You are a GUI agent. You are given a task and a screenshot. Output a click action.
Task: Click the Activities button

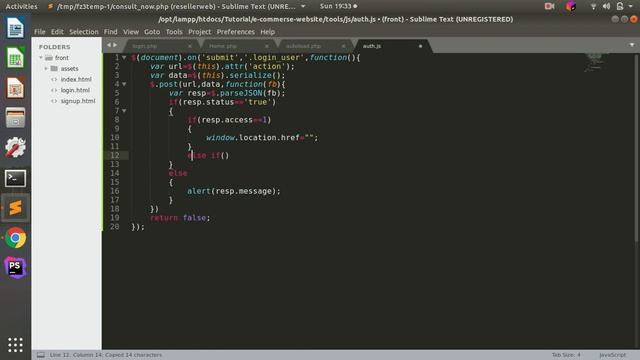pyautogui.click(x=21, y=6)
